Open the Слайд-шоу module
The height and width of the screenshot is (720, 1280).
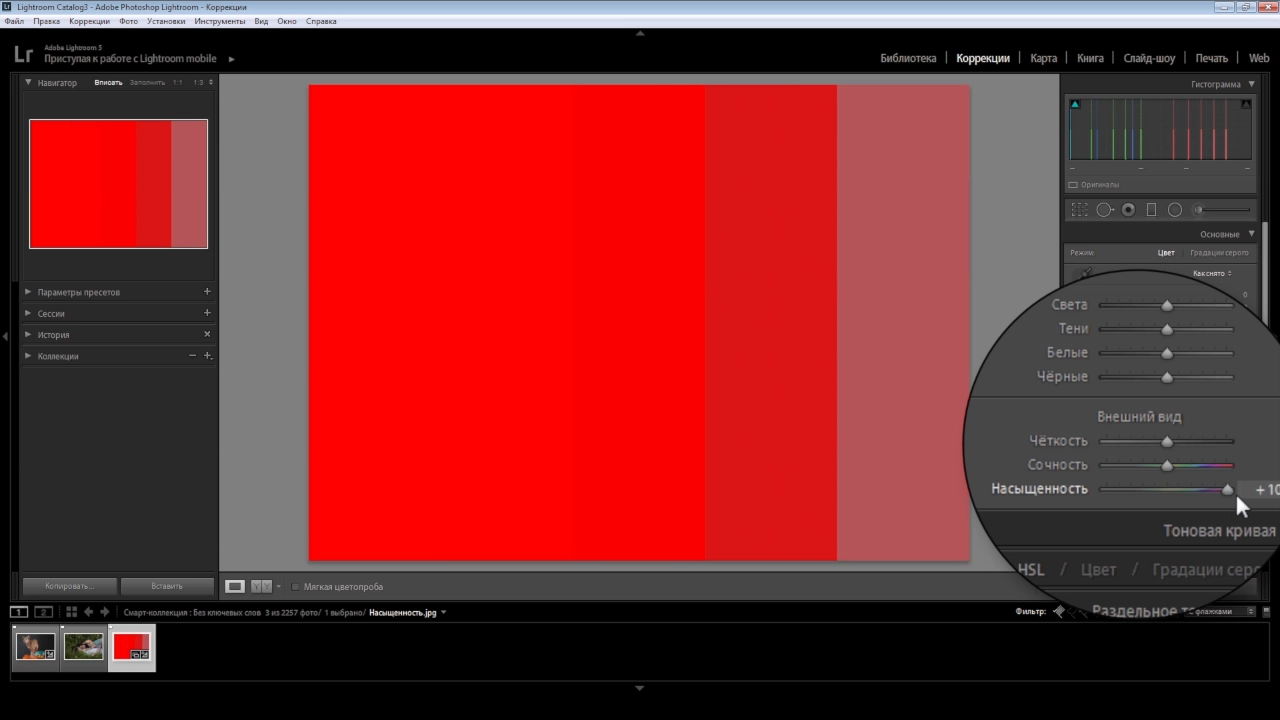point(1149,58)
